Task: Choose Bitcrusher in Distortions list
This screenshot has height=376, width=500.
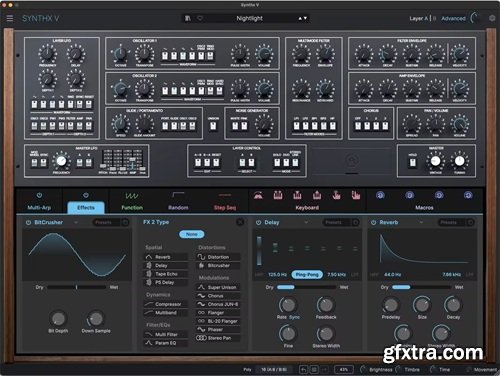Action: click(x=218, y=266)
